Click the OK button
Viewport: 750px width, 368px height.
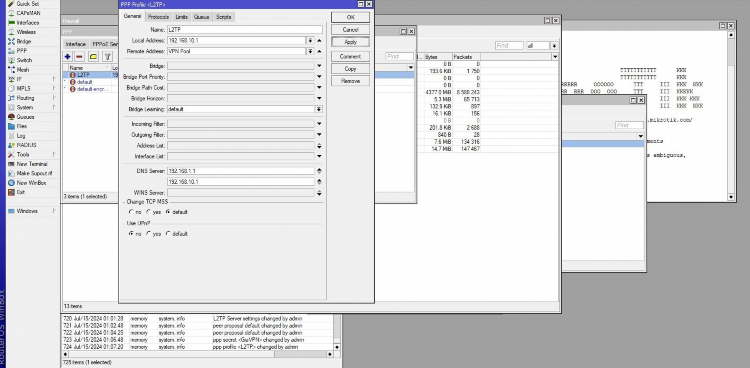[x=350, y=17]
